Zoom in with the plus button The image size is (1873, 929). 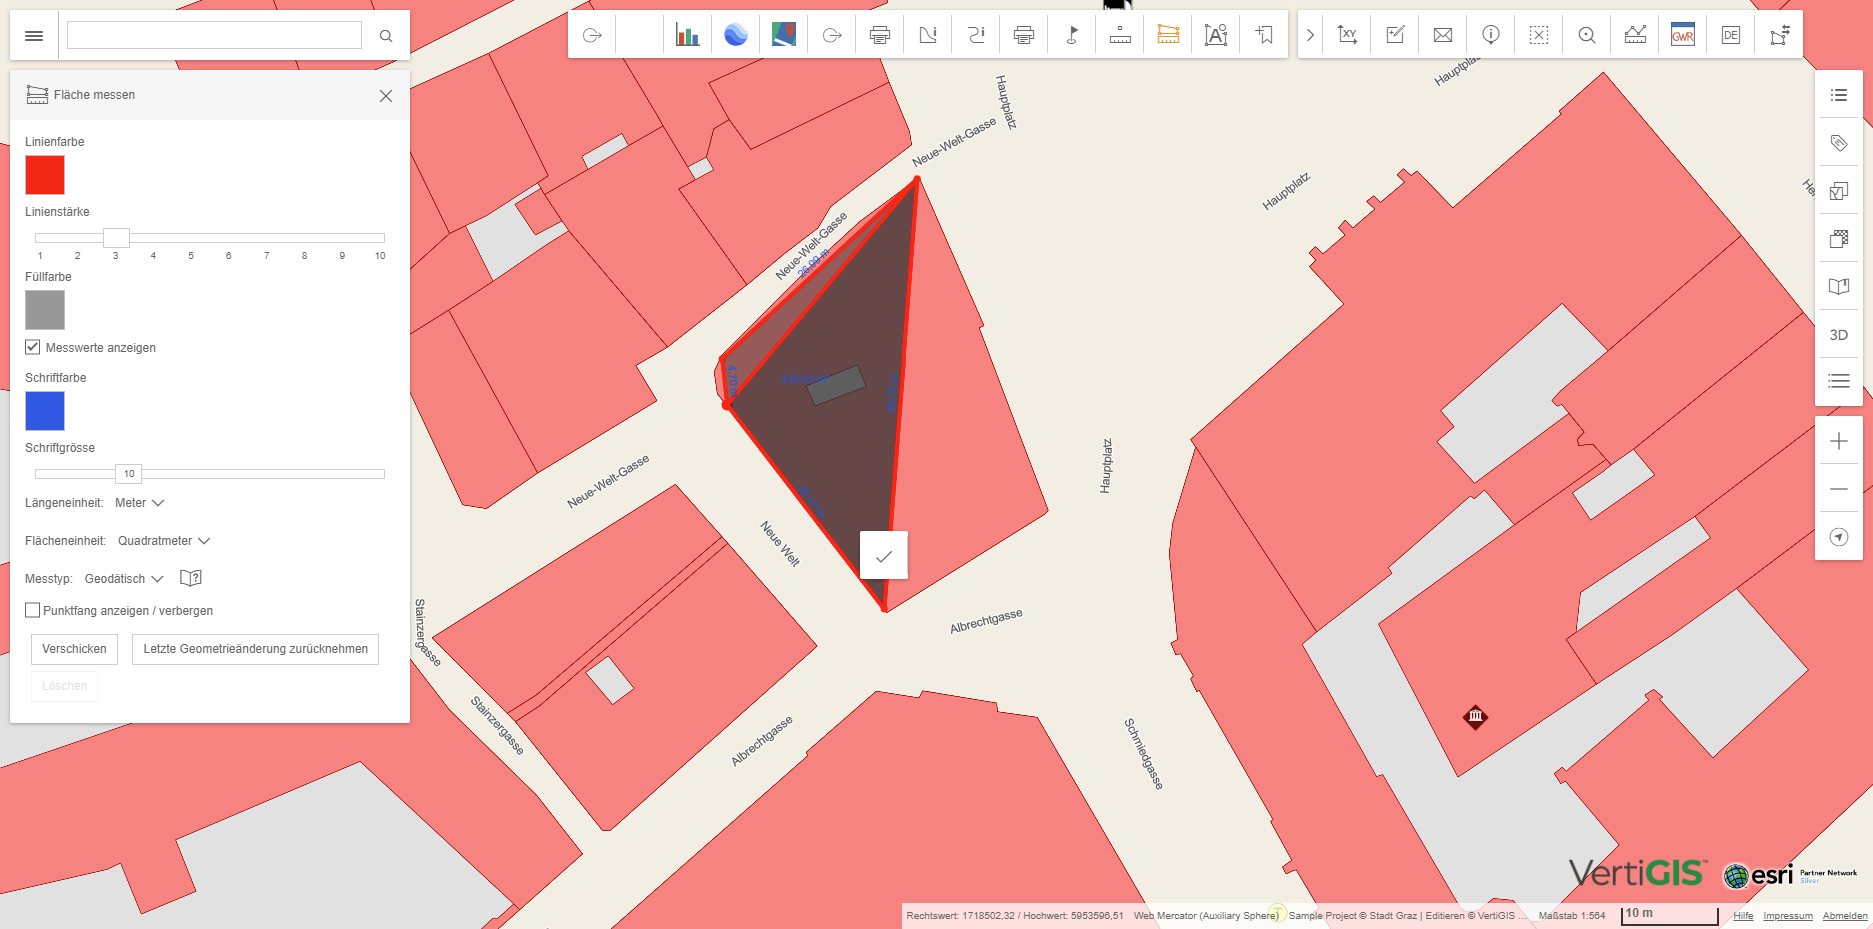(1838, 441)
